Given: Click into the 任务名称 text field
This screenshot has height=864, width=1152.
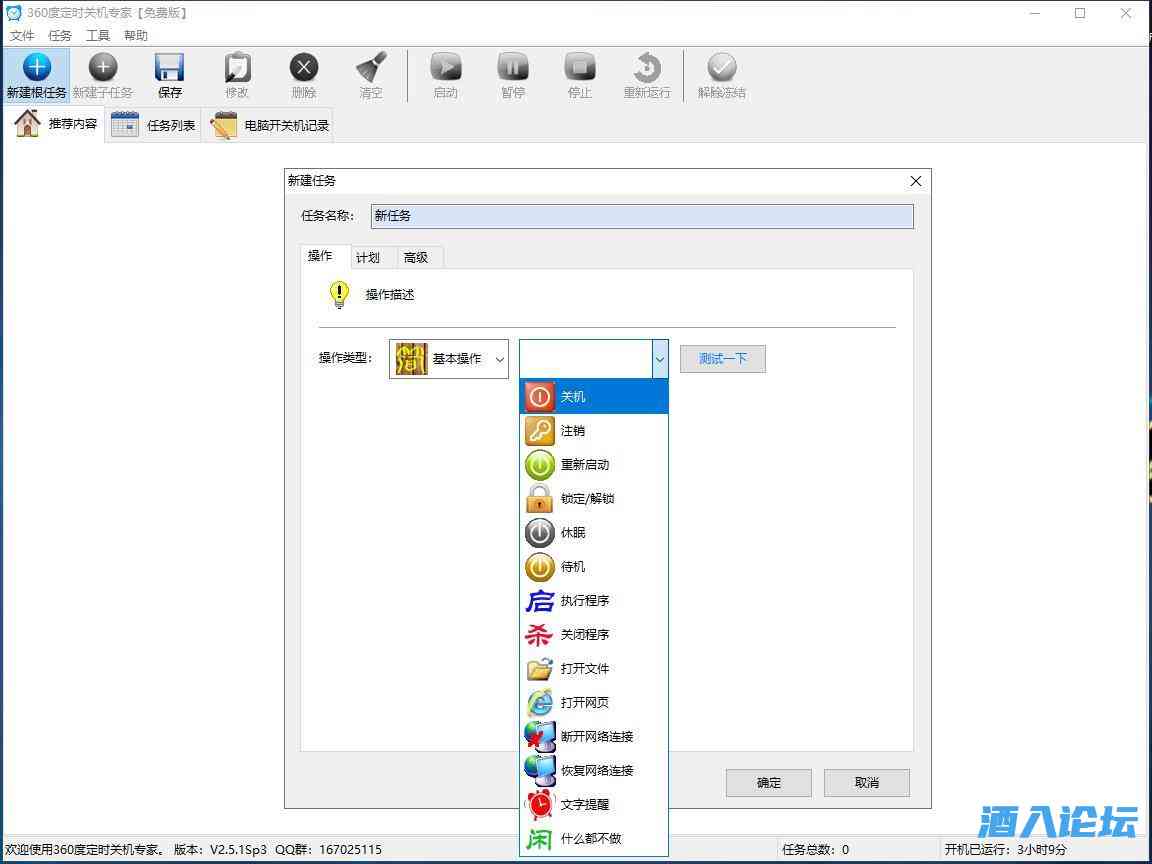Looking at the screenshot, I should coord(641,216).
